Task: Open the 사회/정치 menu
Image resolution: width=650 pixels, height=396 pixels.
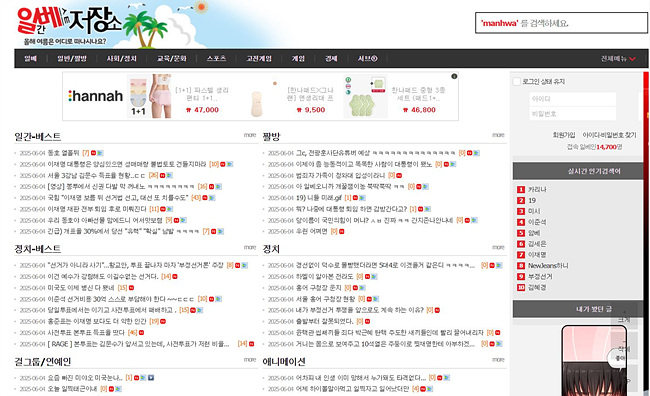Action: [x=121, y=58]
